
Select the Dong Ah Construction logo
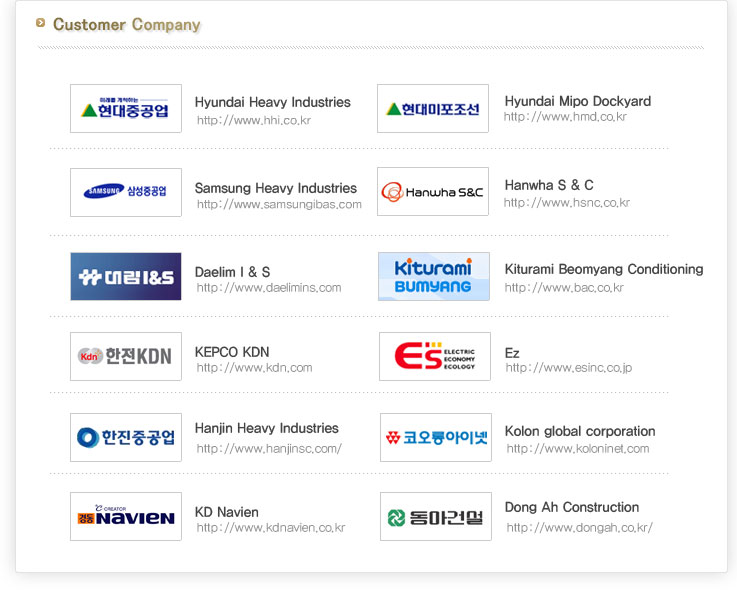436,516
